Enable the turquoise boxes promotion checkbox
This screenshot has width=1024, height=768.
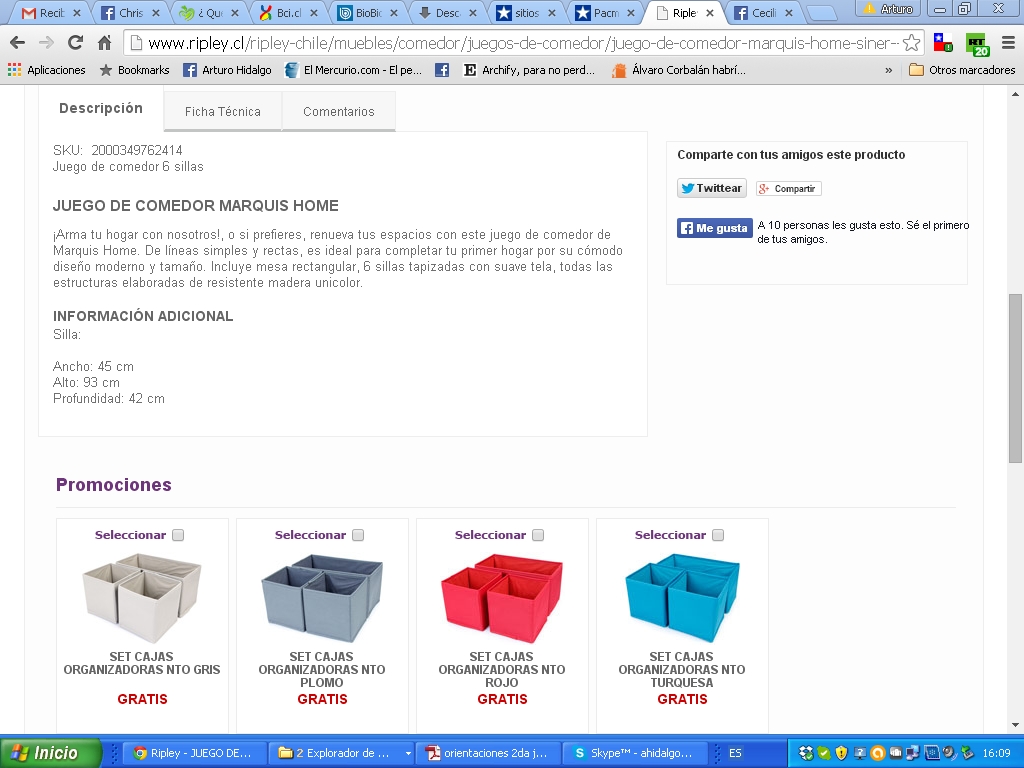pos(718,535)
